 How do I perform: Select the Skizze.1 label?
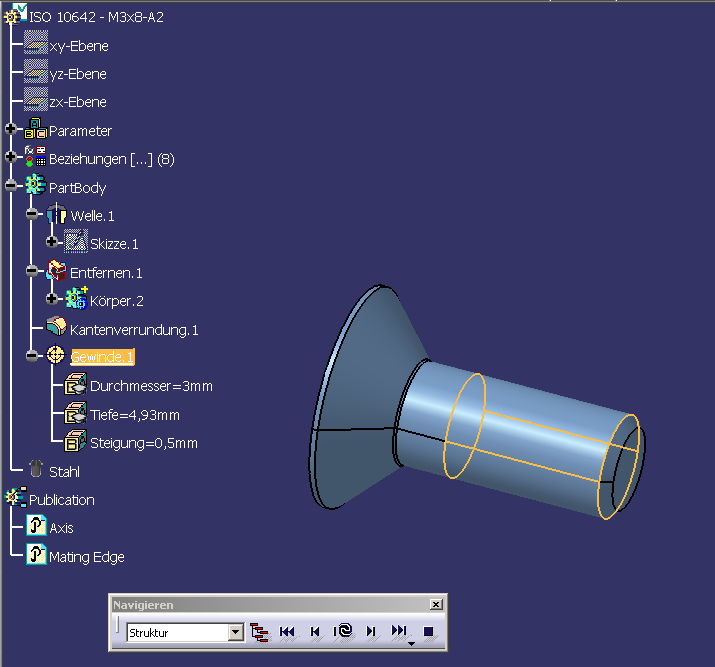point(114,244)
